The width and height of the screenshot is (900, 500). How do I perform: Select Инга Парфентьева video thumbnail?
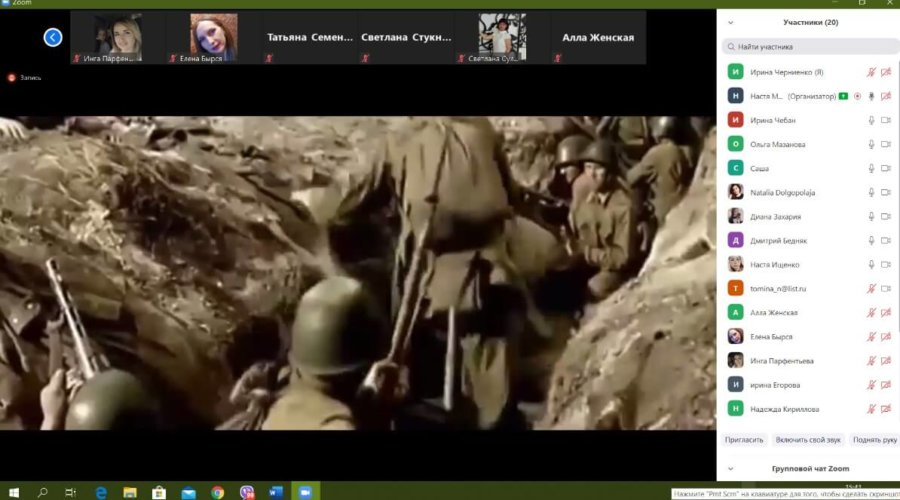coord(118,38)
